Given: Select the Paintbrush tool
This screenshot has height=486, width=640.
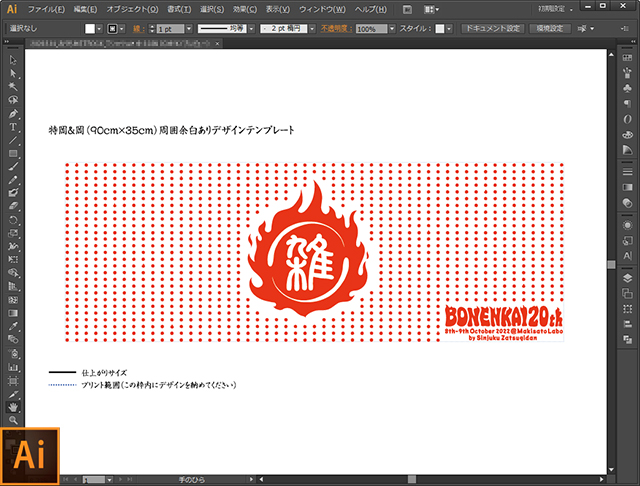Looking at the screenshot, I should click(x=13, y=166).
